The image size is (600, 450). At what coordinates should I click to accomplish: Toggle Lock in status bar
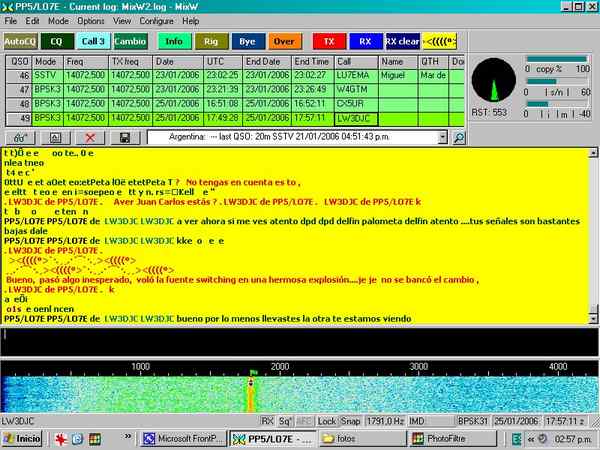pyautogui.click(x=326, y=421)
